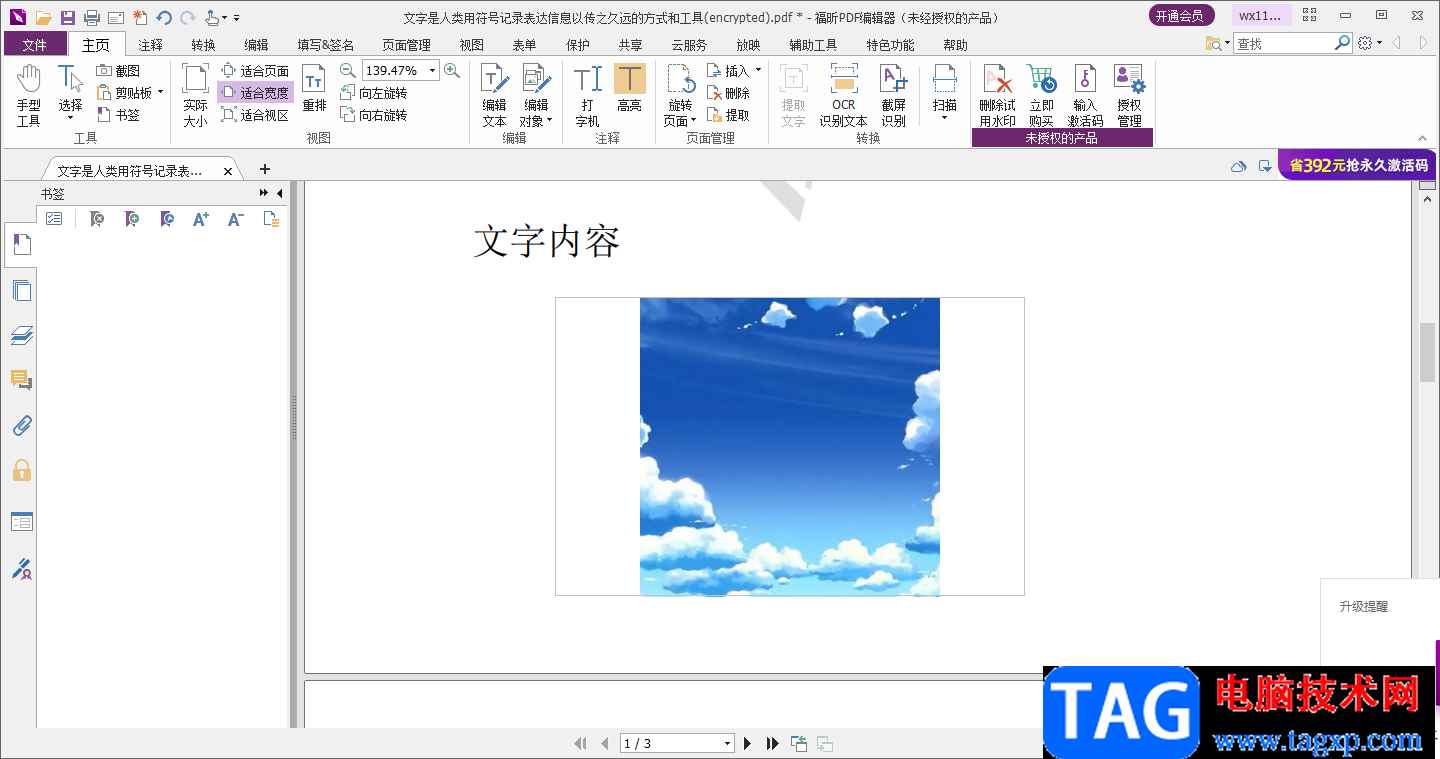Image resolution: width=1440 pixels, height=759 pixels.
Task: Start screen capture recognition (截屏识别)
Action: point(893,96)
